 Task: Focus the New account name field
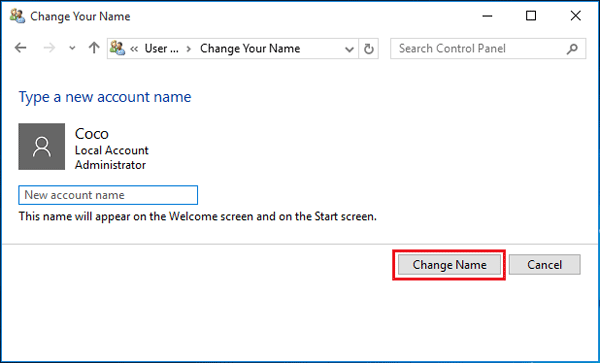(x=108, y=195)
